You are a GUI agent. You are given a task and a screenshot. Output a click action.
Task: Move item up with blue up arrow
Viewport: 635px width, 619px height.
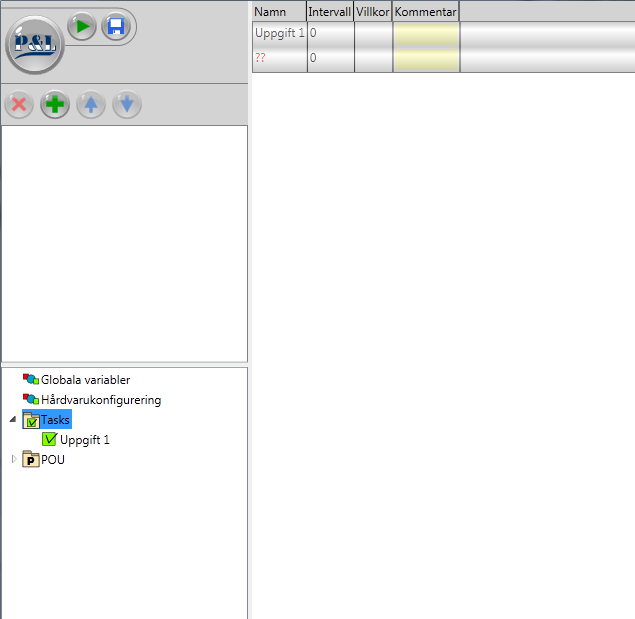tap(91, 105)
